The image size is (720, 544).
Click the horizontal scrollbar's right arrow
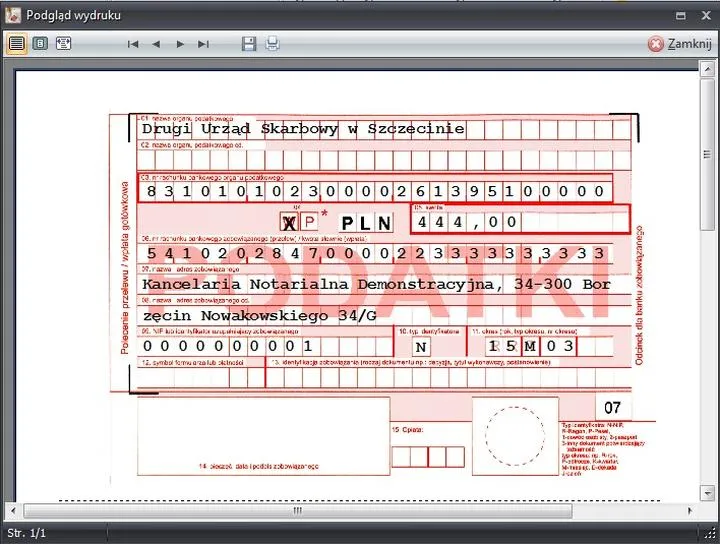[x=690, y=511]
